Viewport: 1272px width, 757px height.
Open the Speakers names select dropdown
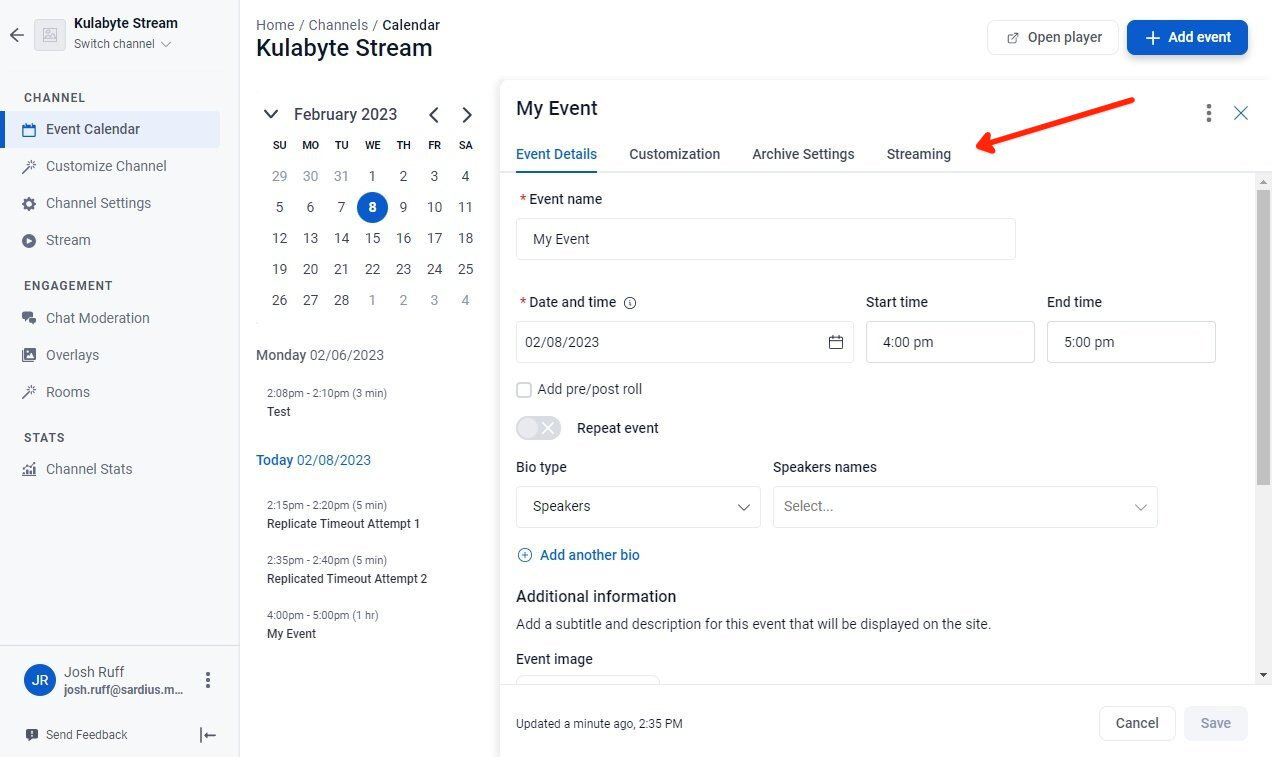click(965, 507)
